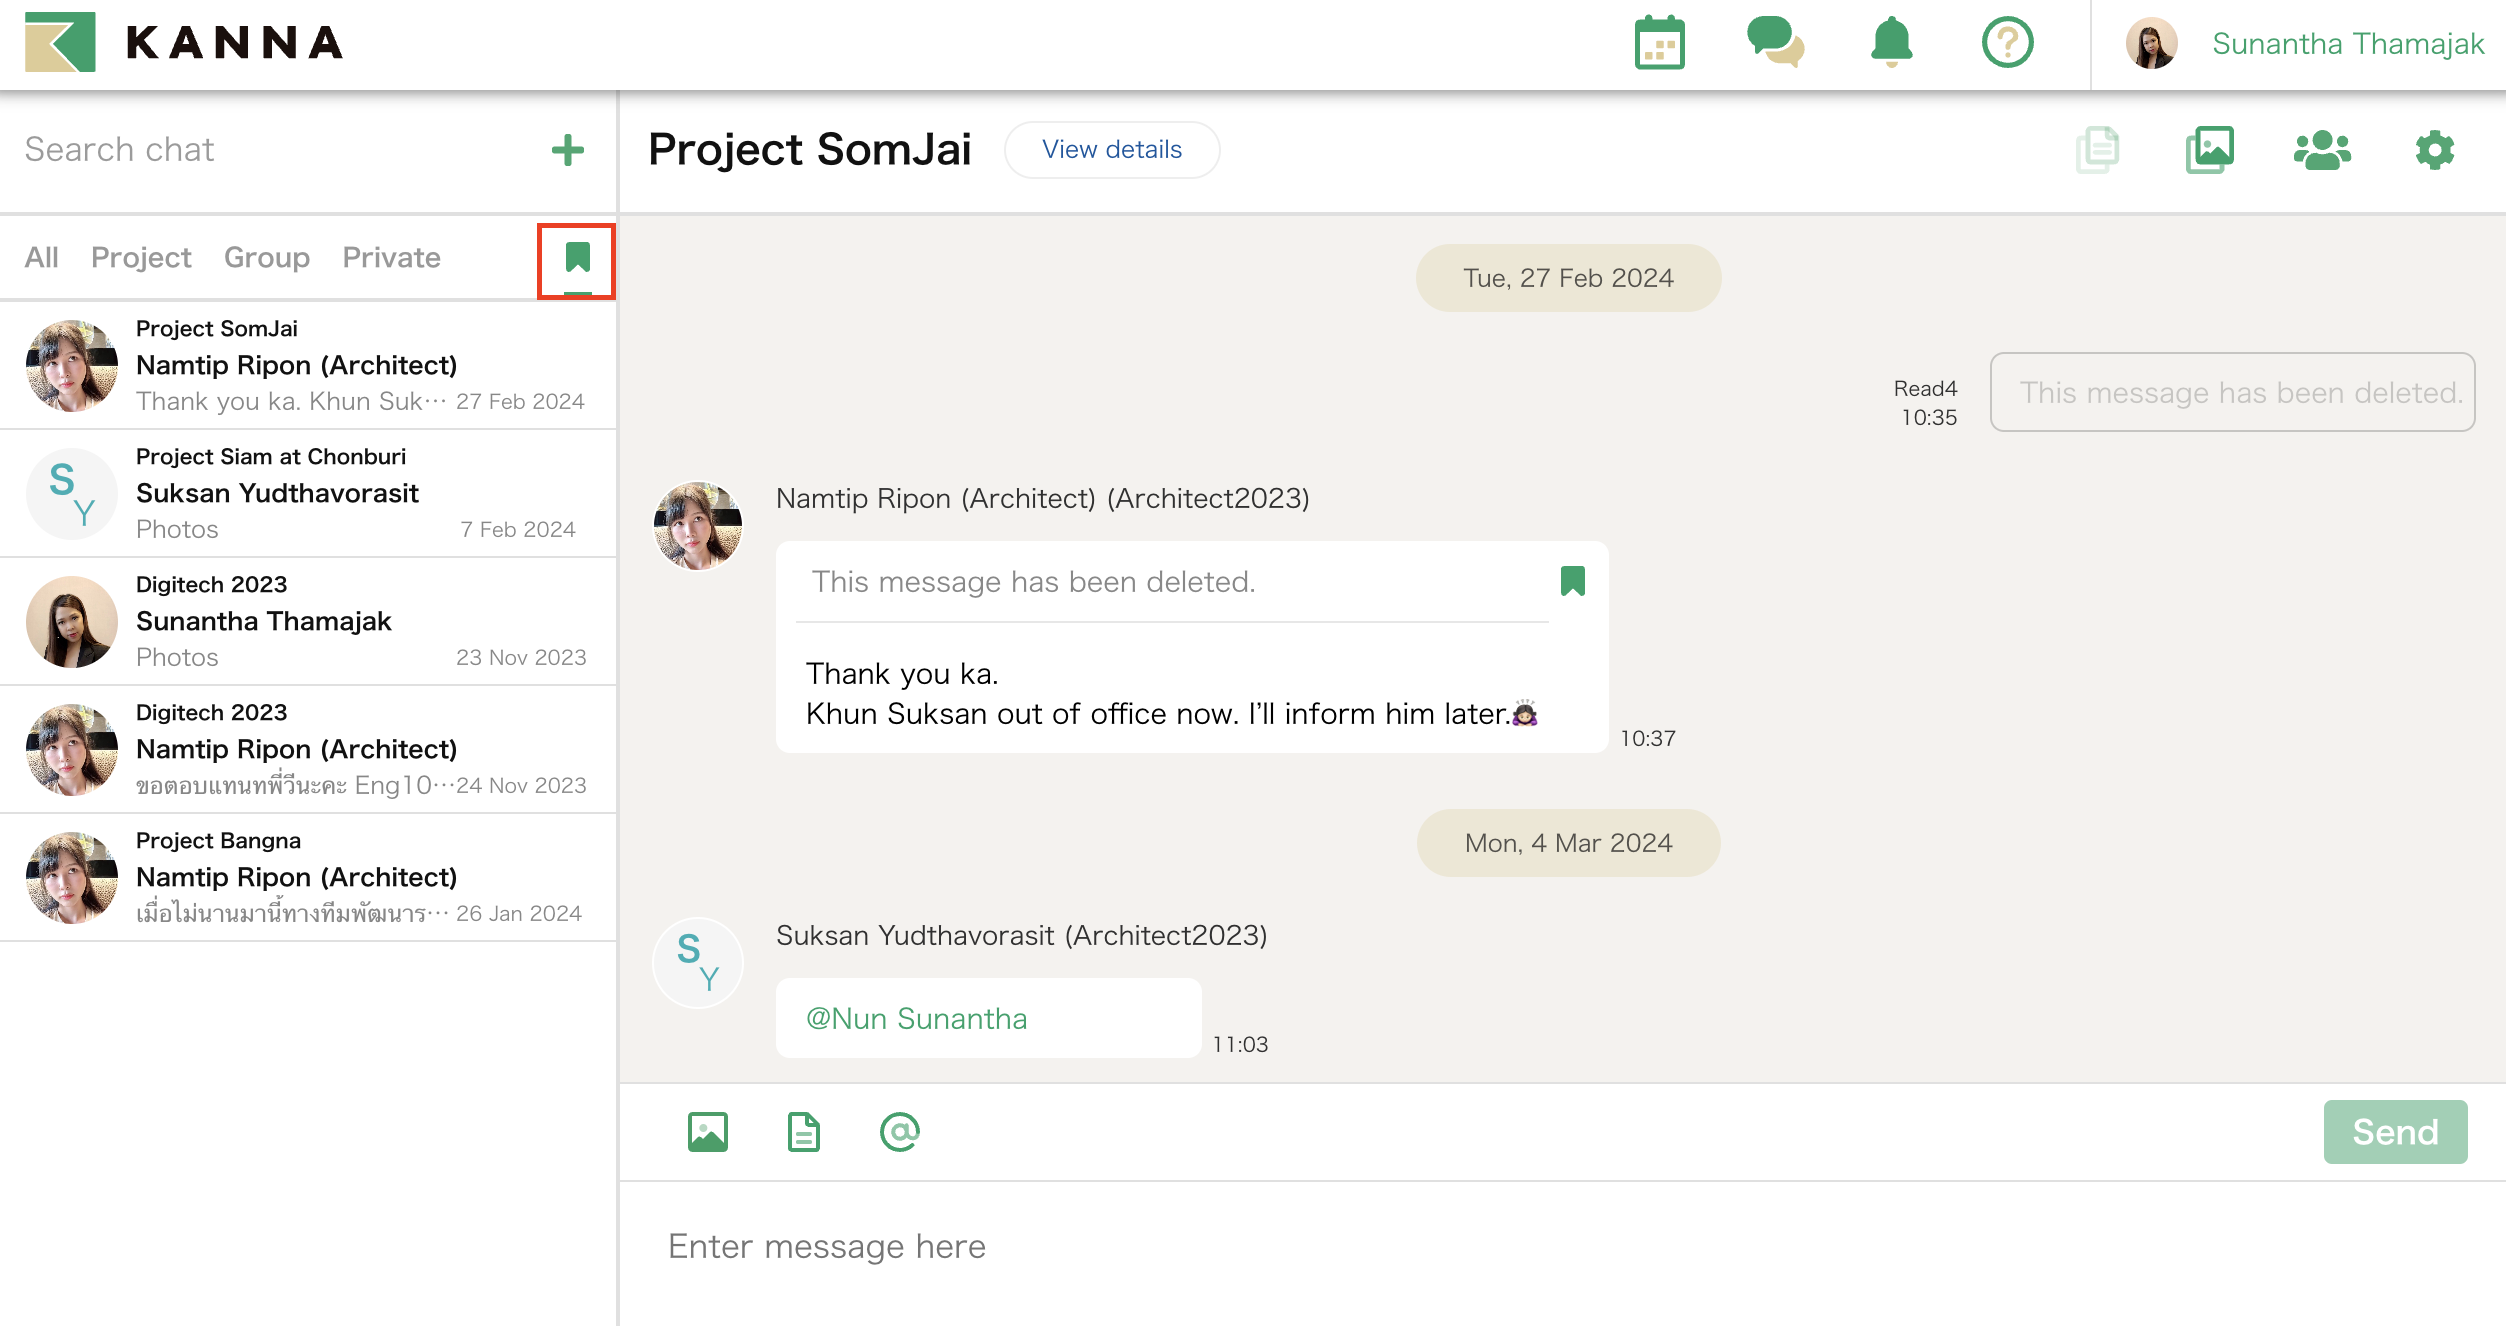Image resolution: width=2506 pixels, height=1326 pixels.
Task: Open the chat photo gallery icon
Action: pyautogui.click(x=2210, y=150)
